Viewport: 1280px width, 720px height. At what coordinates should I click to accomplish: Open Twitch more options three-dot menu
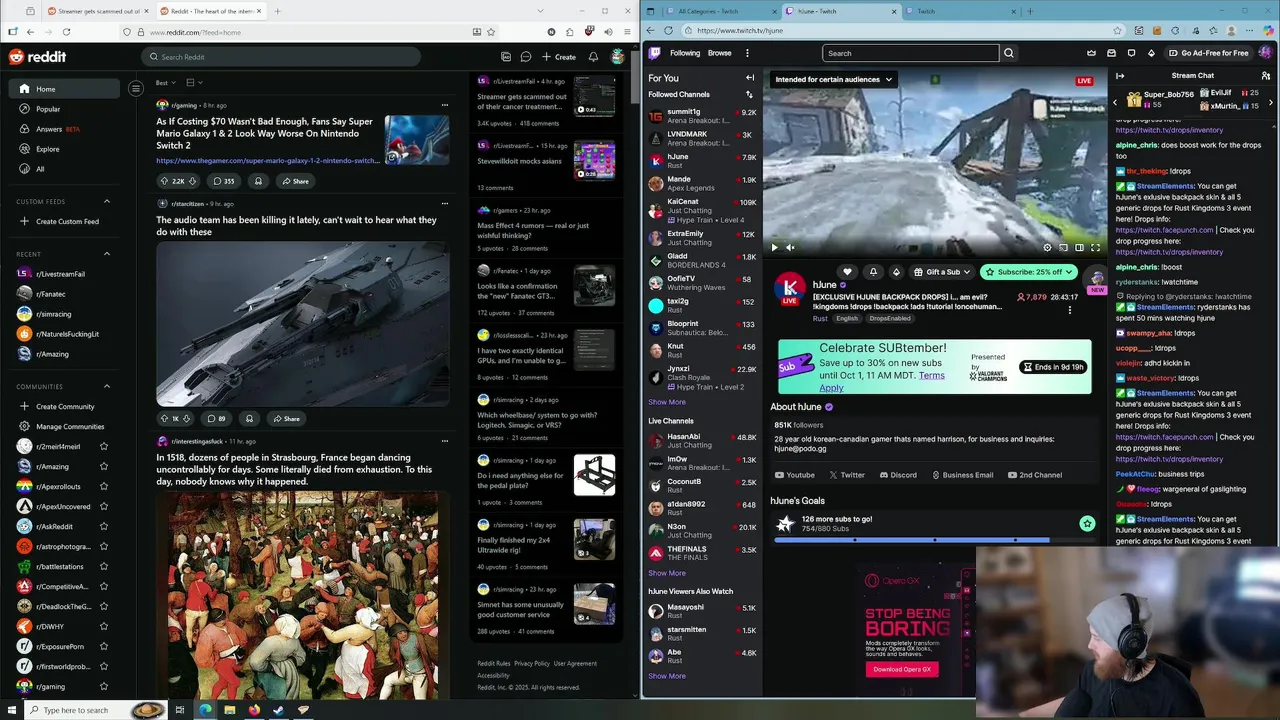(x=747, y=53)
